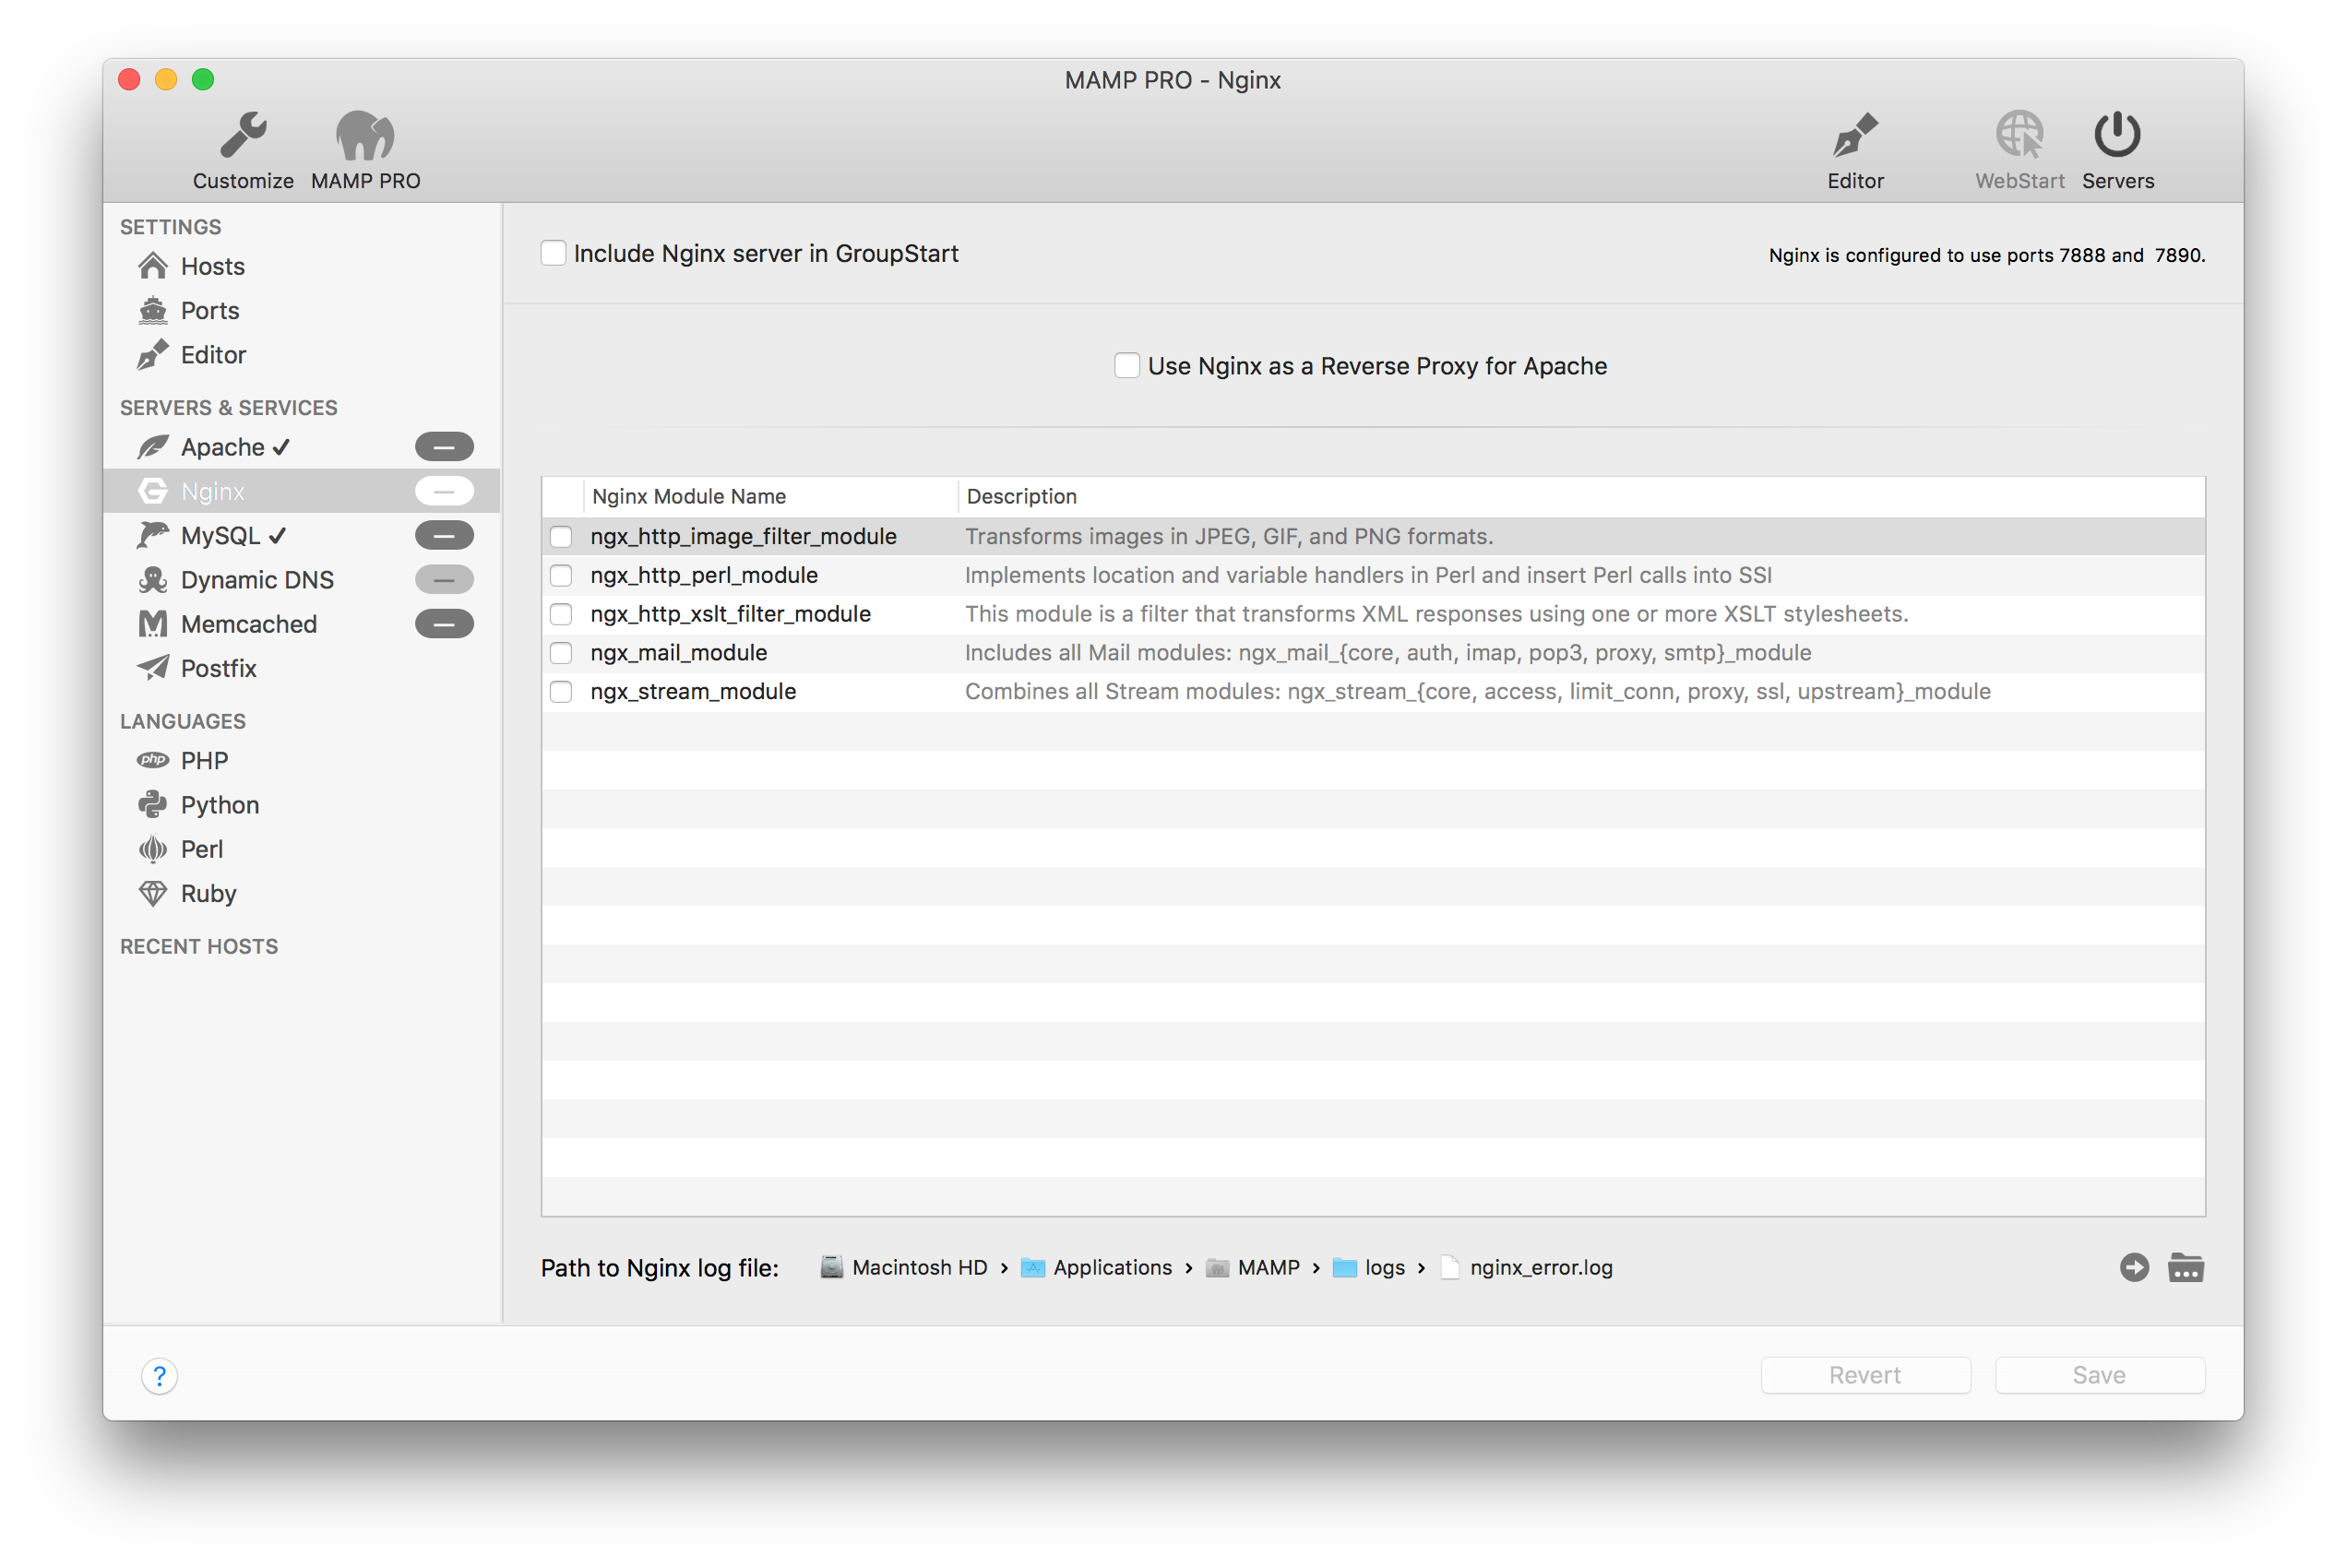This screenshot has height=1568, width=2347.
Task: Toggle the Nginx server status pill
Action: [x=444, y=491]
